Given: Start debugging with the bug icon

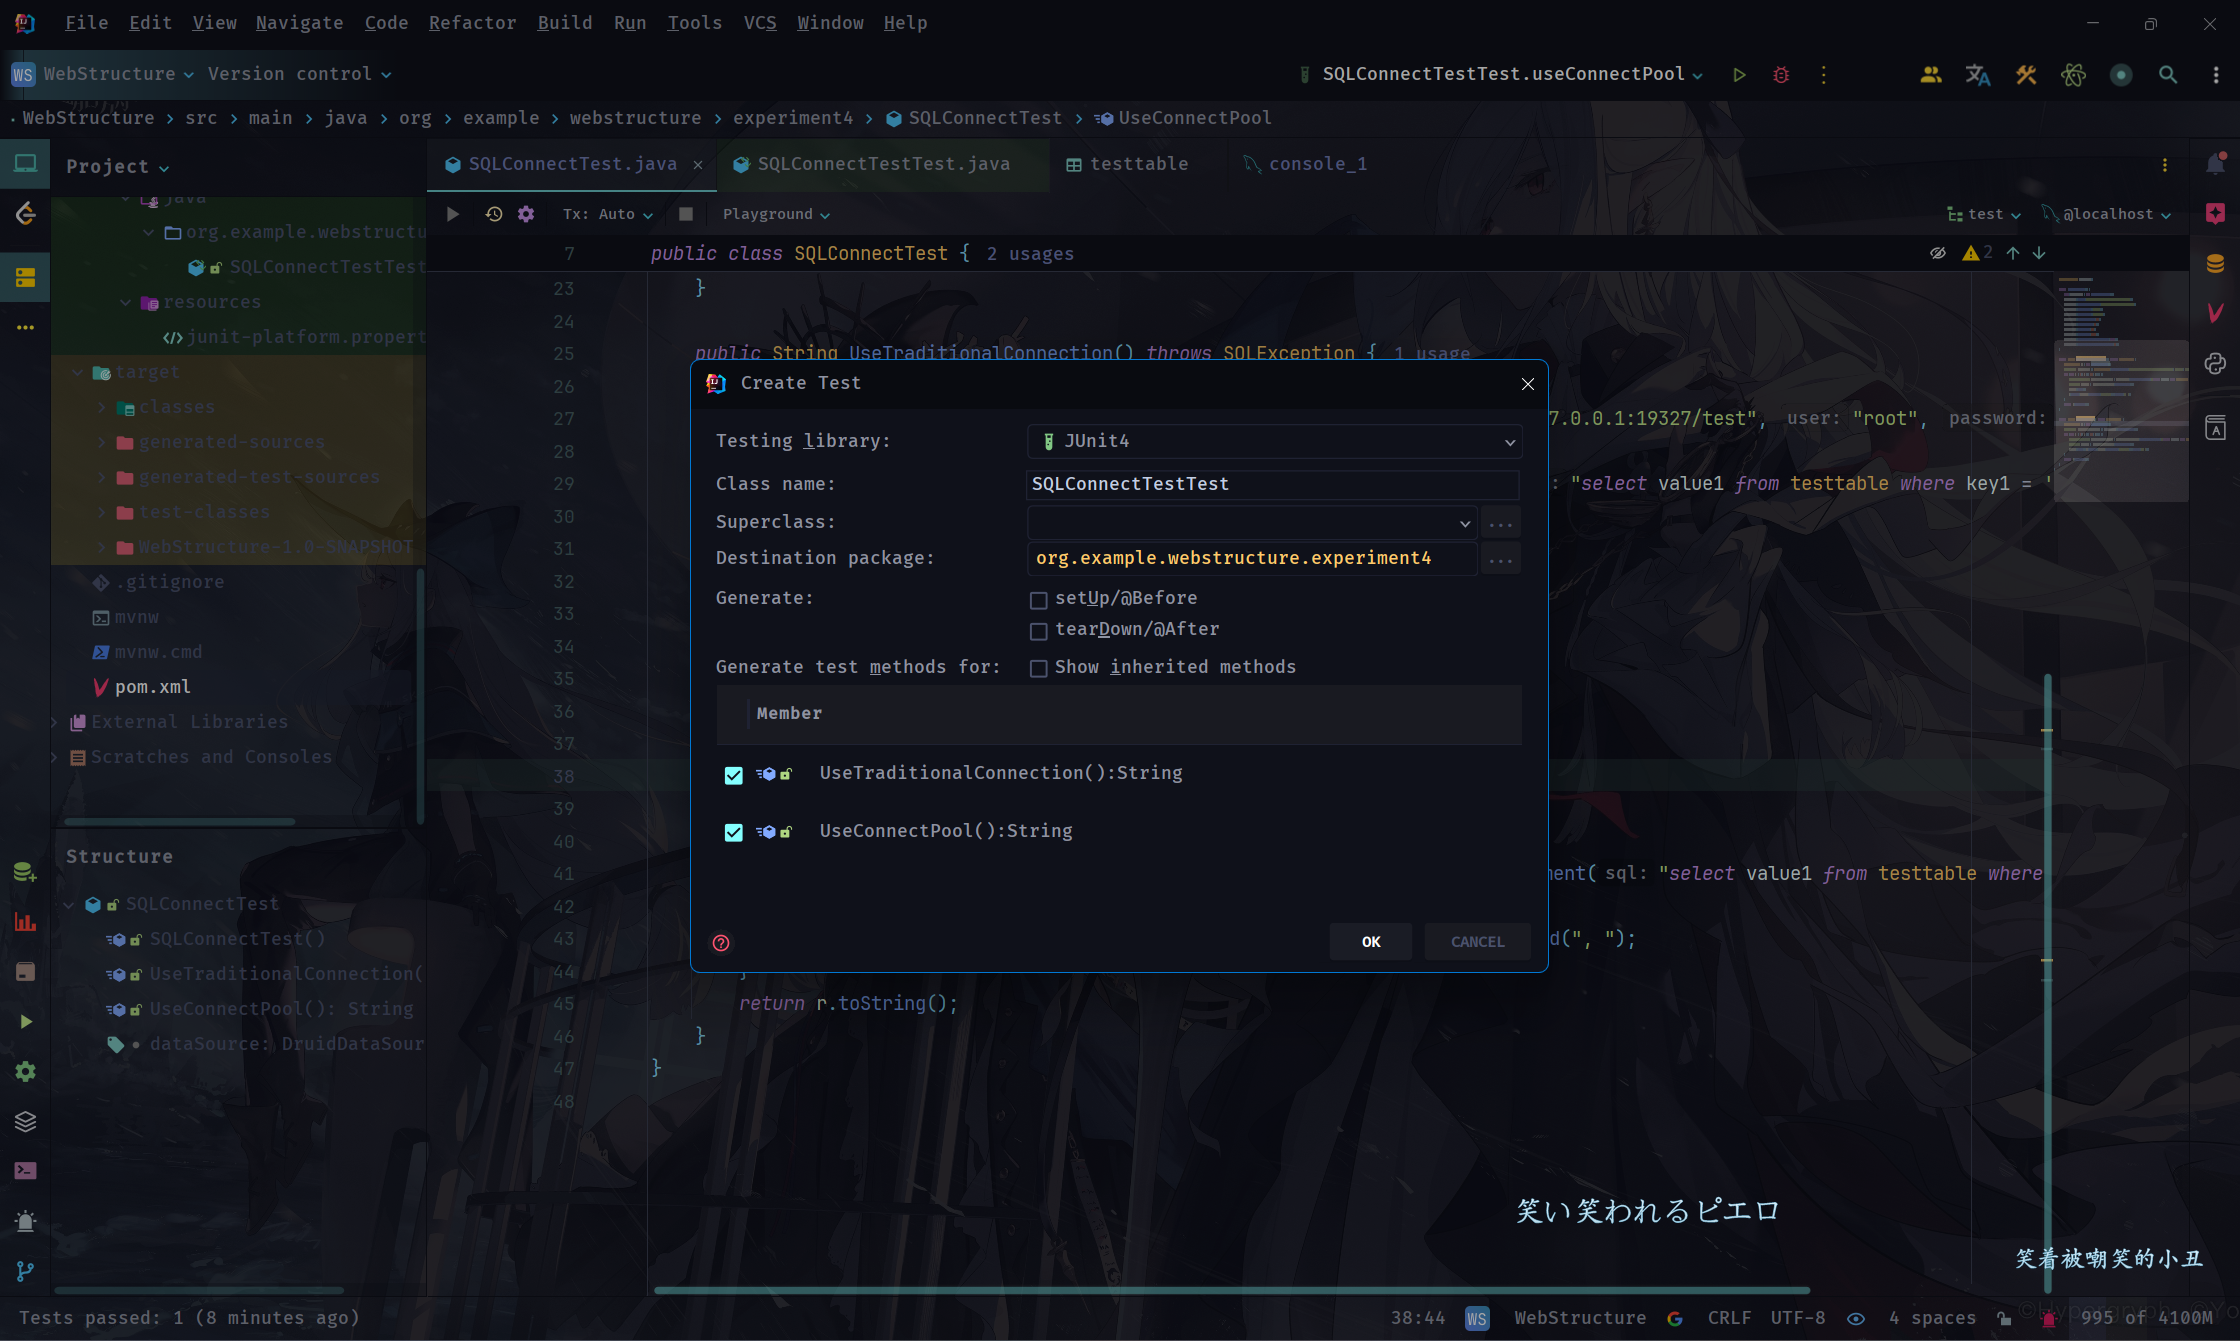Looking at the screenshot, I should coord(1781,75).
